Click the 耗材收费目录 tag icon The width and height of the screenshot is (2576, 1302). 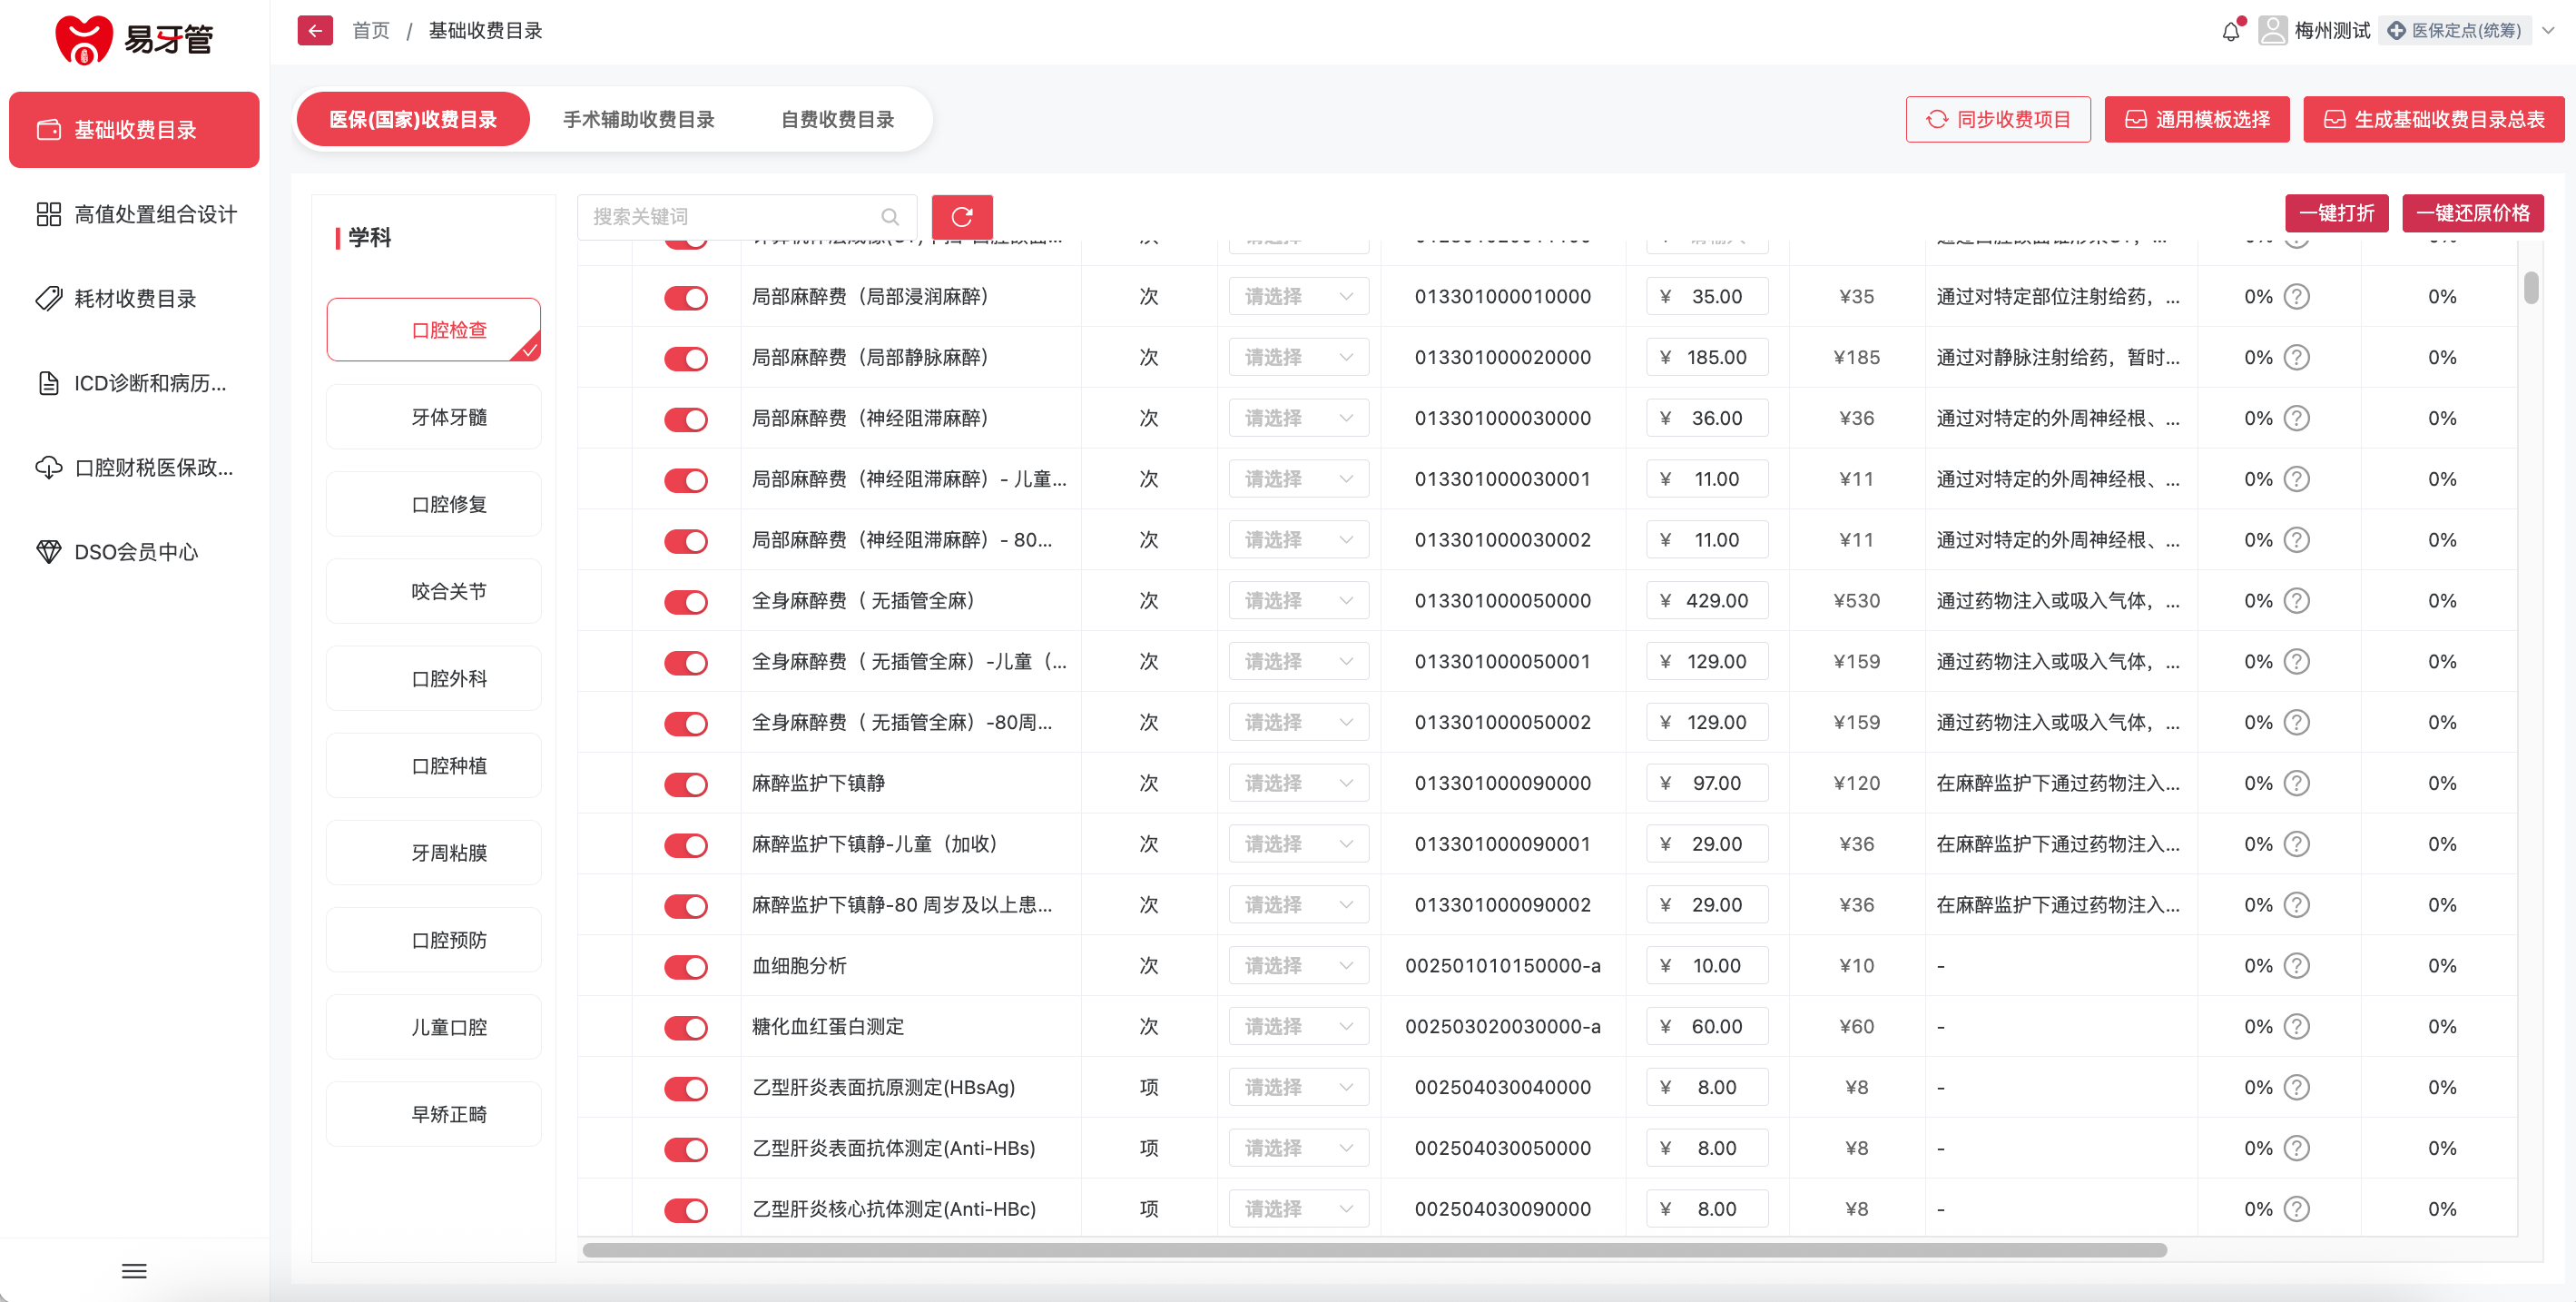click(x=48, y=298)
